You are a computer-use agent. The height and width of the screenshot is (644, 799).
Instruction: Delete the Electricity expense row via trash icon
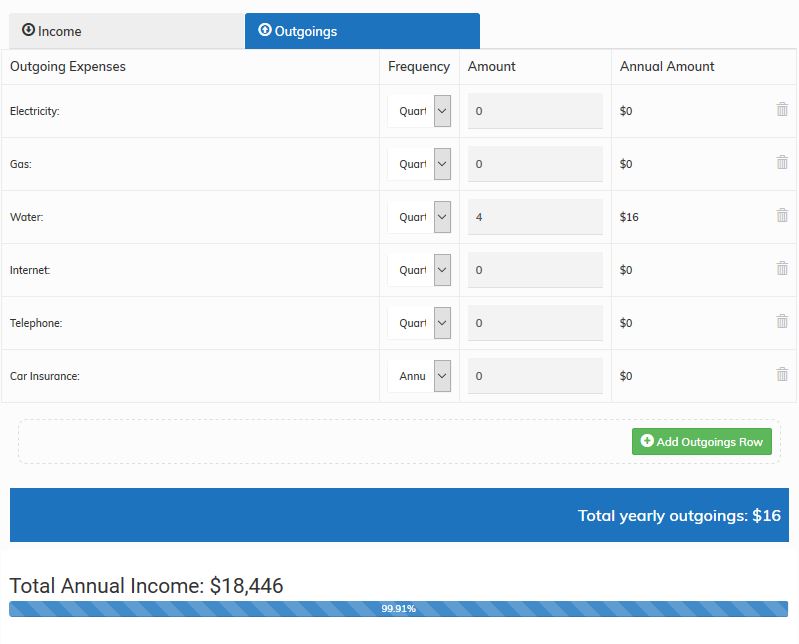click(782, 109)
